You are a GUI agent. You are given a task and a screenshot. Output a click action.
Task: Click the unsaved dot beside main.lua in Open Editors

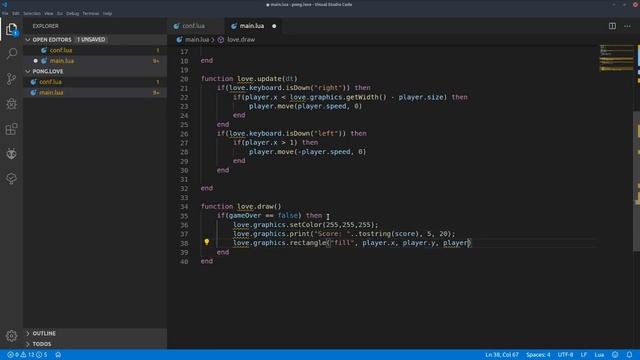[x=36, y=61]
